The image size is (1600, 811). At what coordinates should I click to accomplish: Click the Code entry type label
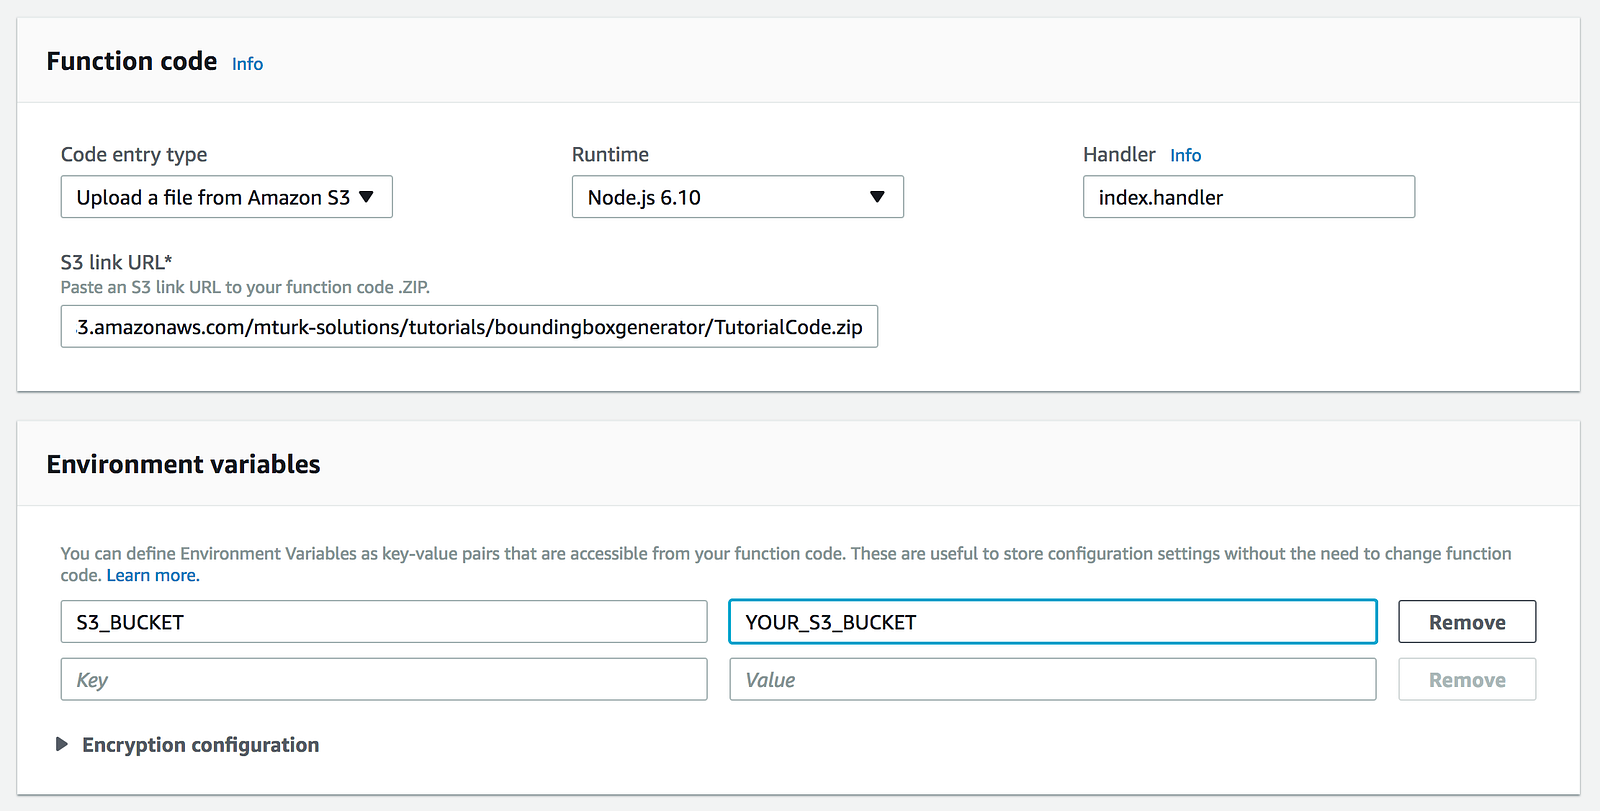(134, 155)
